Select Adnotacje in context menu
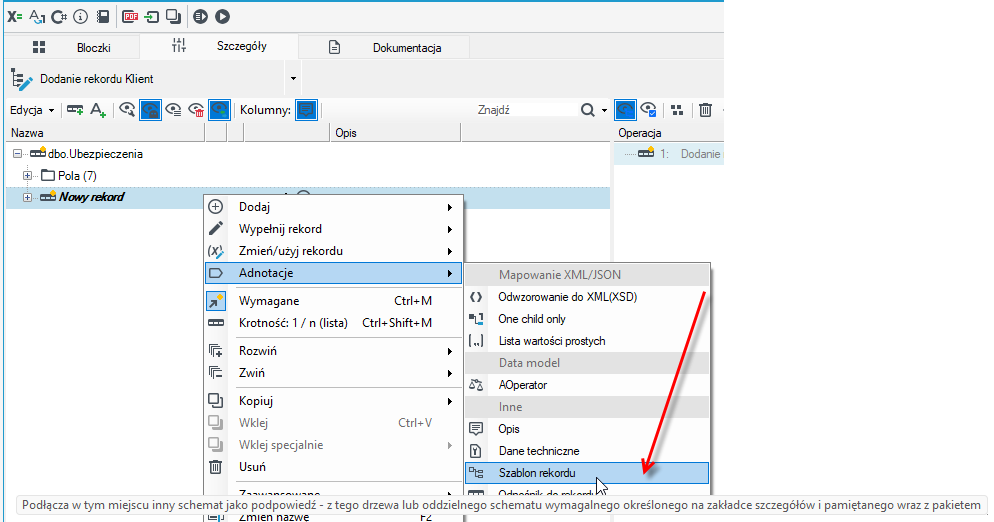 click(334, 273)
